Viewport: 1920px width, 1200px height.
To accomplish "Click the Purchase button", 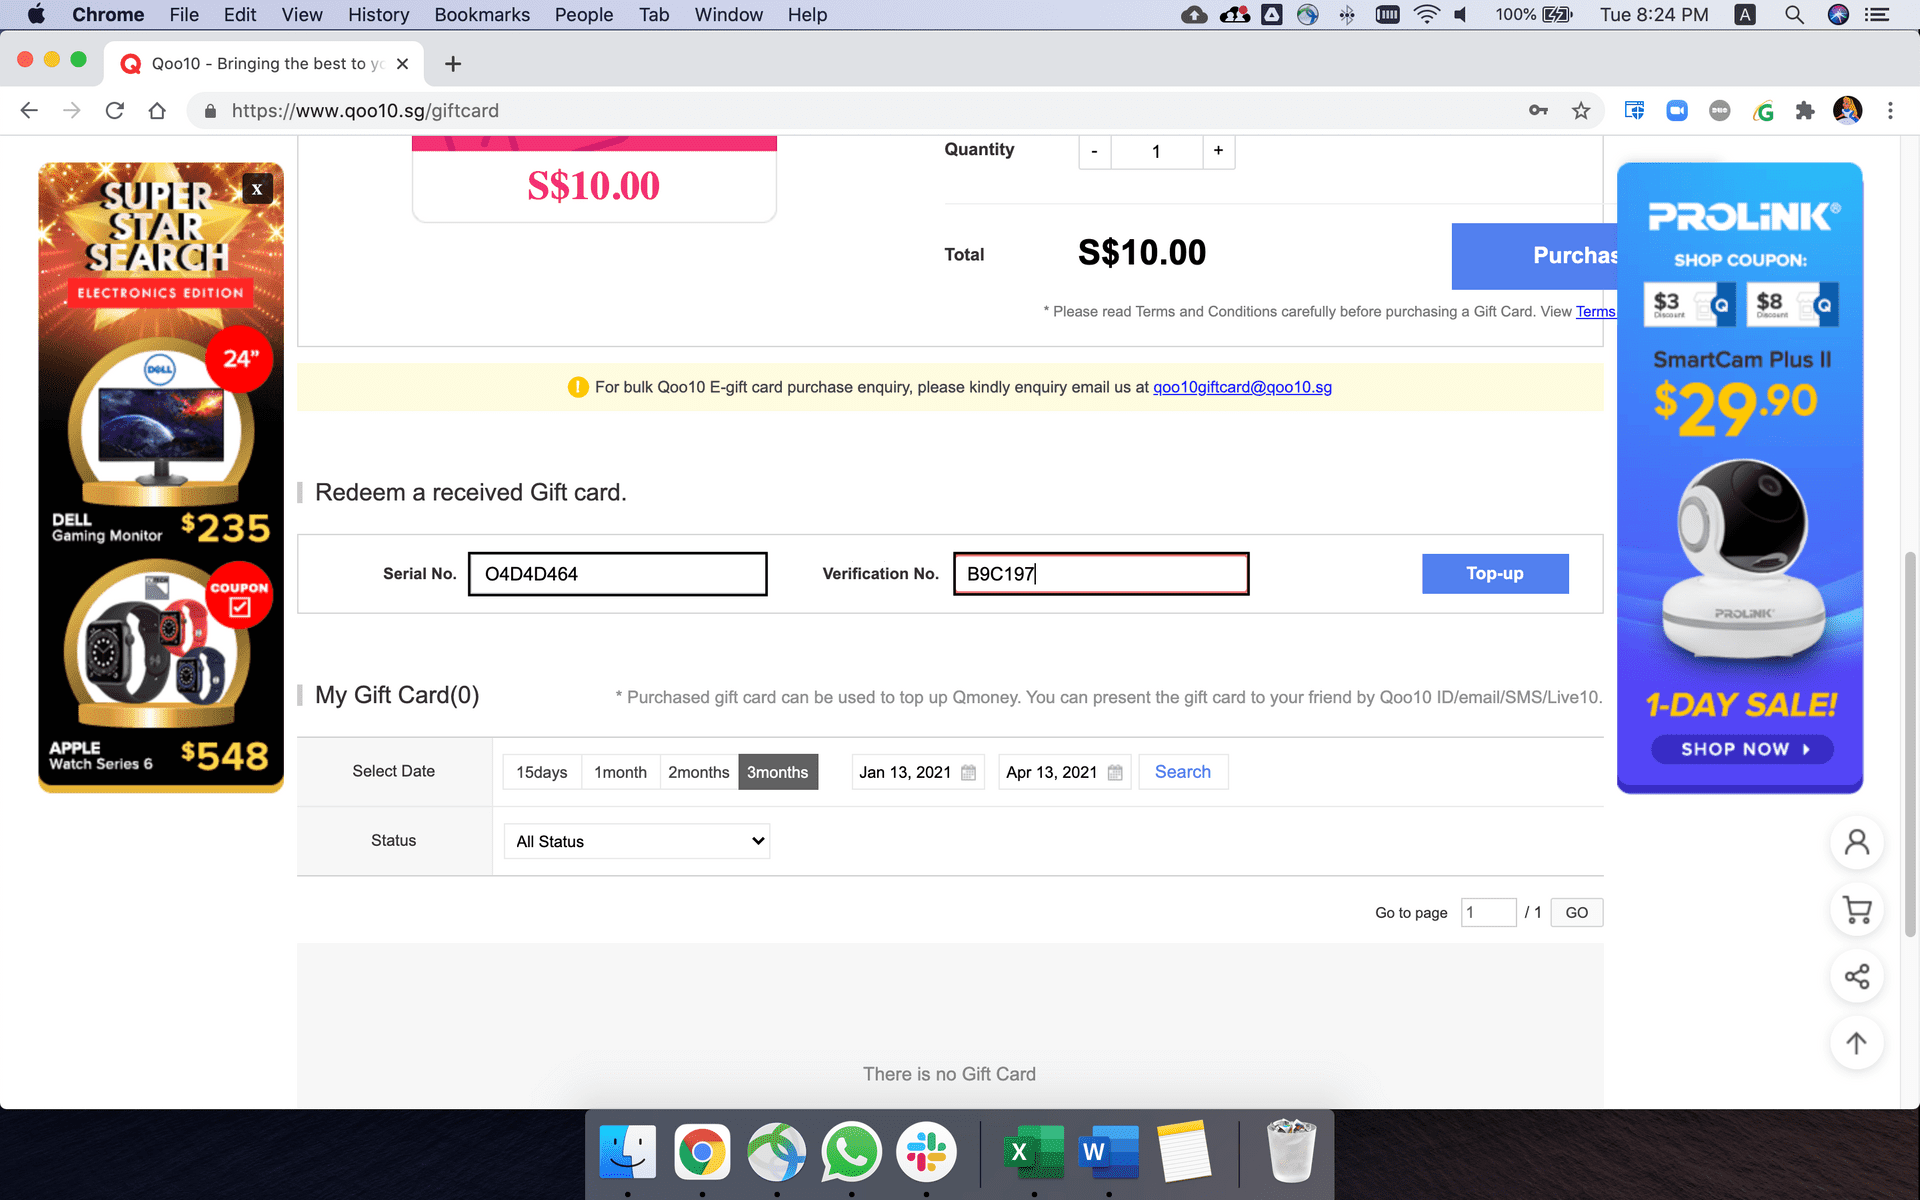I will pos(1534,256).
